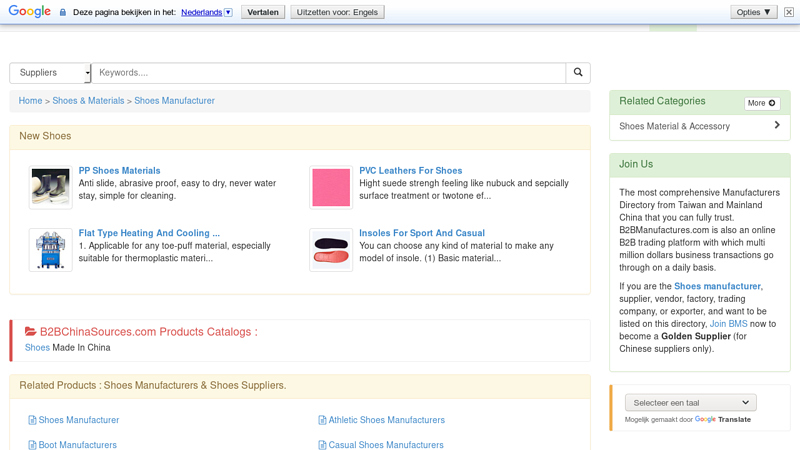
Task: Open the Flat Type Heating machine thumbnail
Action: (x=51, y=250)
